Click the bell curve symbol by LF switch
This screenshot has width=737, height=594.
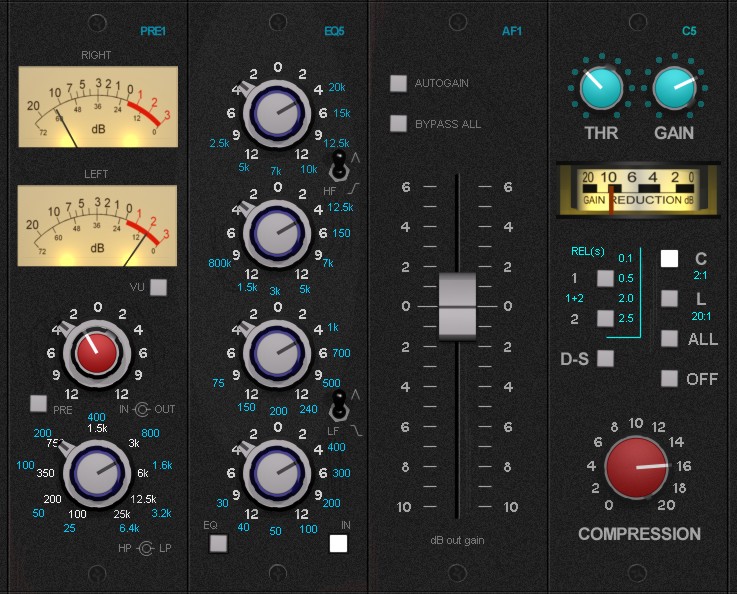tap(355, 395)
